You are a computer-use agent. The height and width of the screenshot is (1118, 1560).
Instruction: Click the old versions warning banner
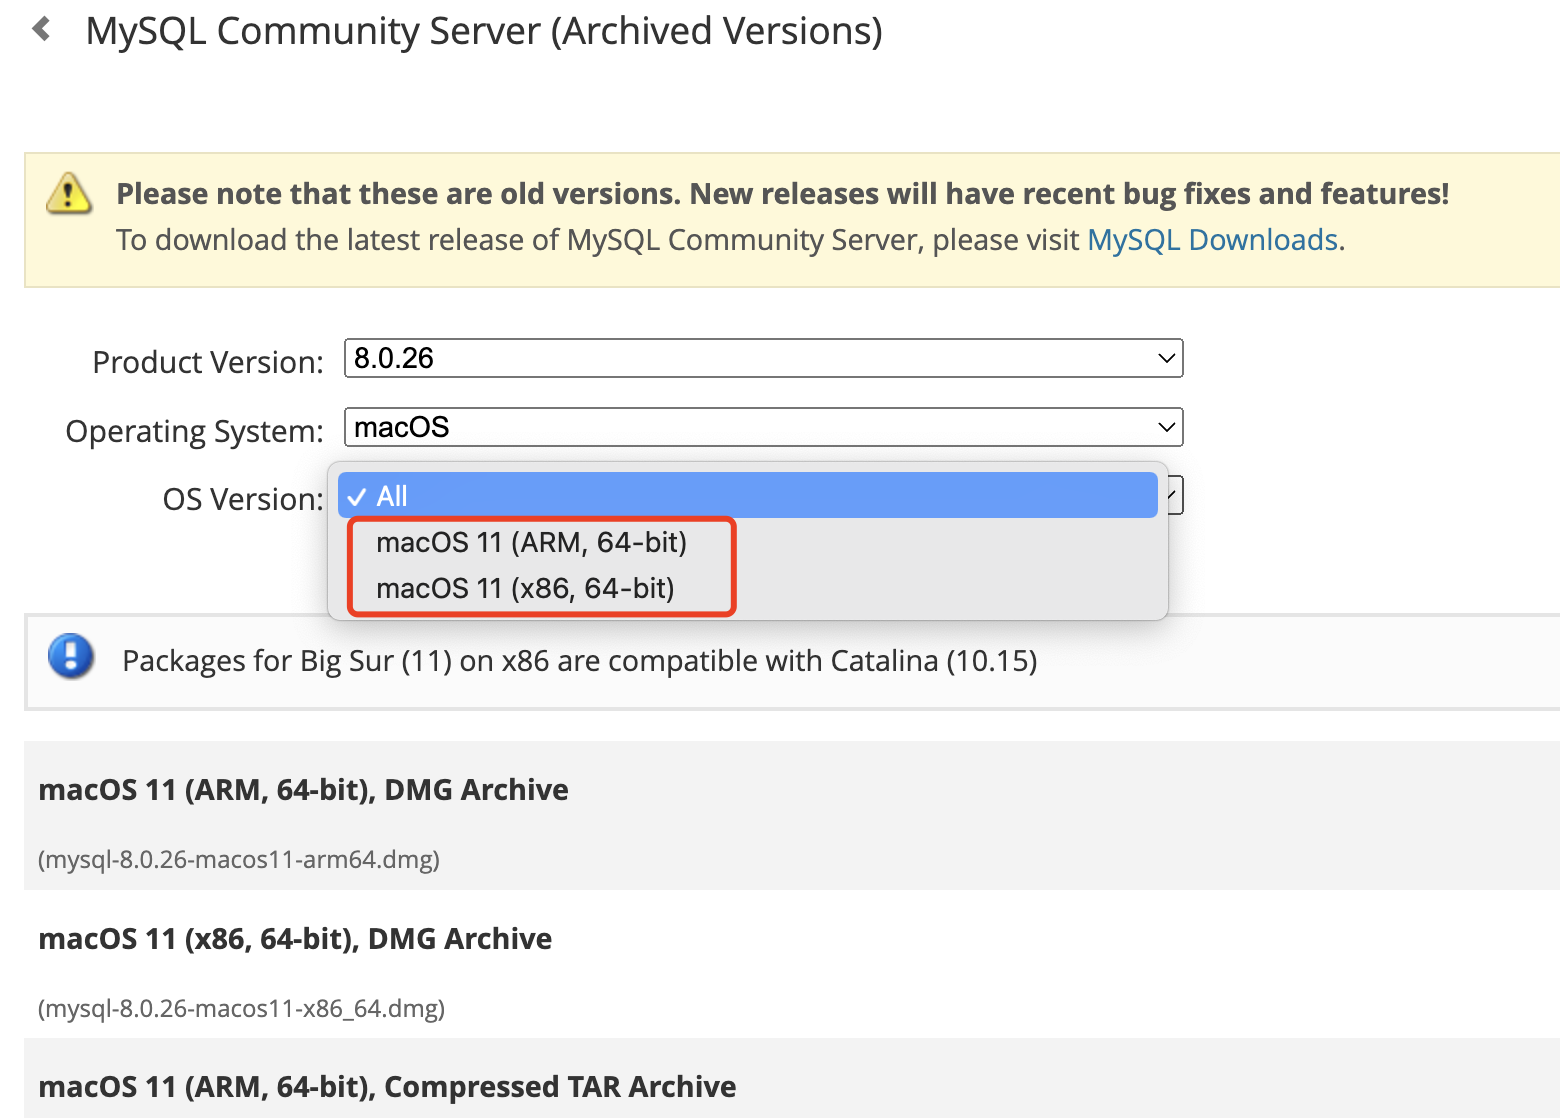point(780,217)
